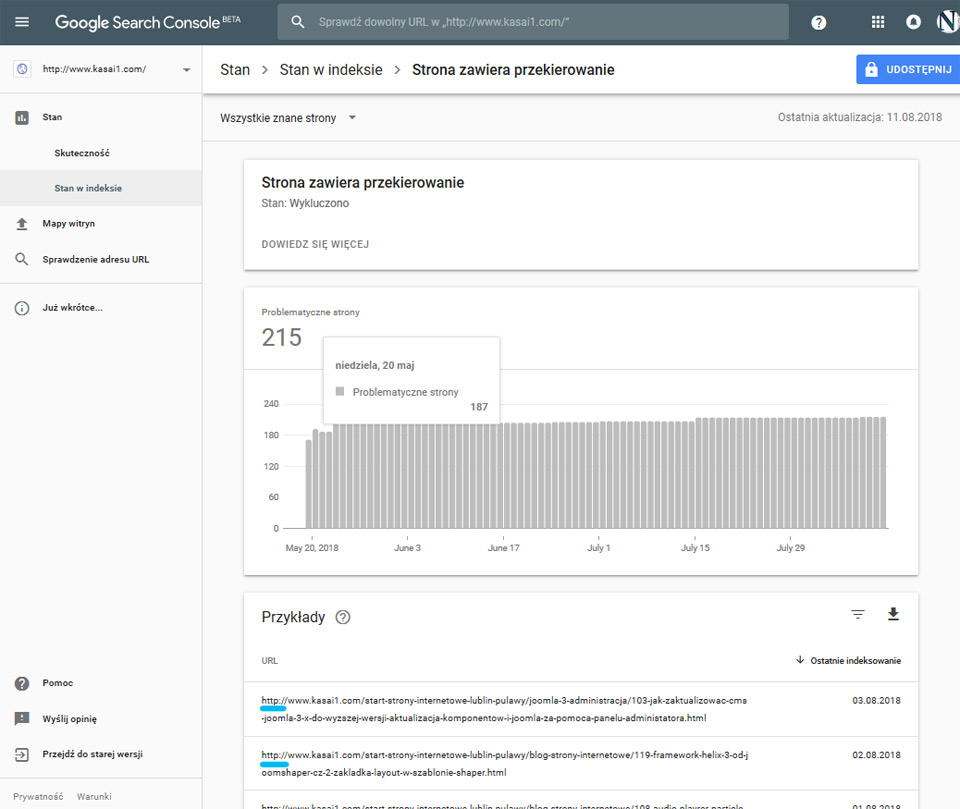960x809 pixels.
Task: Open the Pomoc help link
Action: coord(58,683)
